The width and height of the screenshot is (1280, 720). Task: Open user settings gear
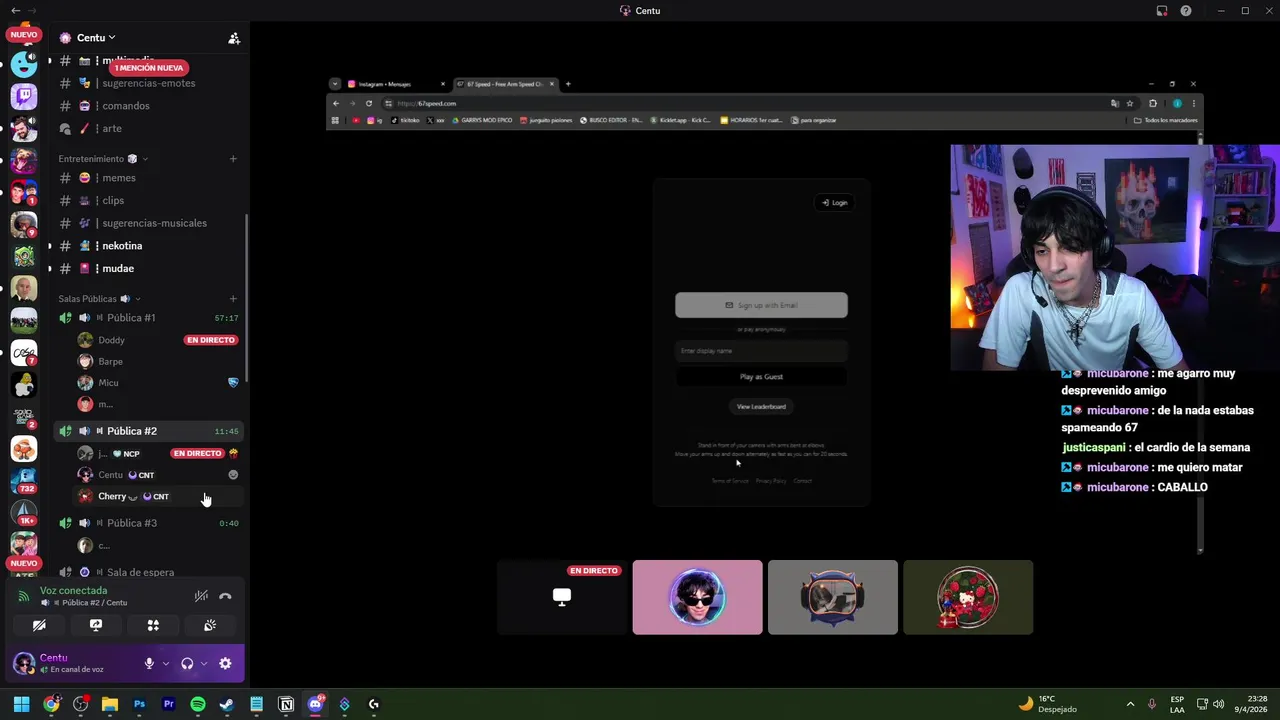(225, 663)
